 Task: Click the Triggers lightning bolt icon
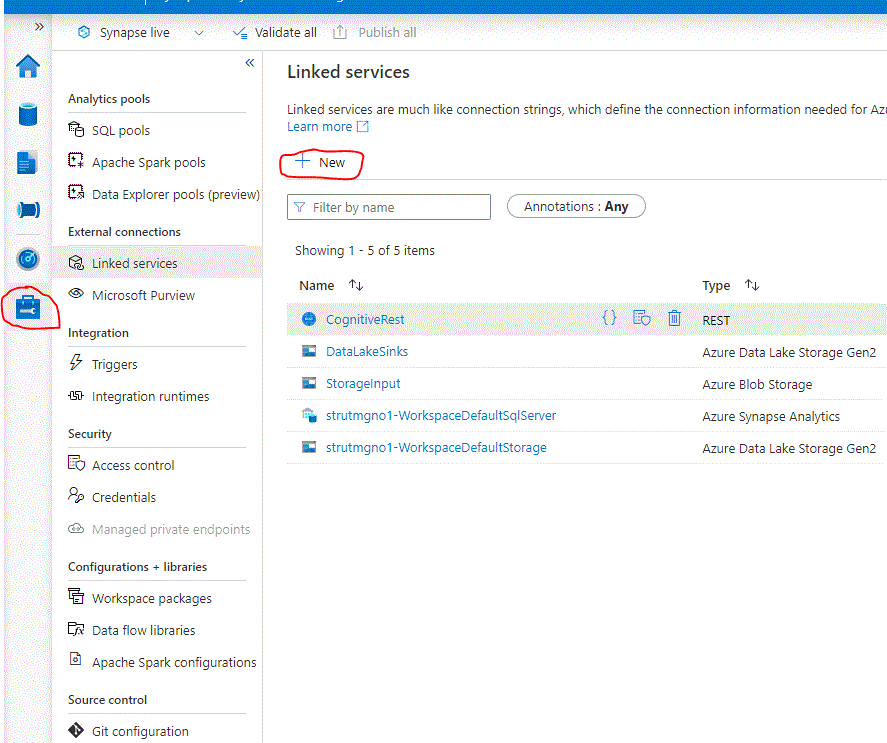pyautogui.click(x=76, y=362)
